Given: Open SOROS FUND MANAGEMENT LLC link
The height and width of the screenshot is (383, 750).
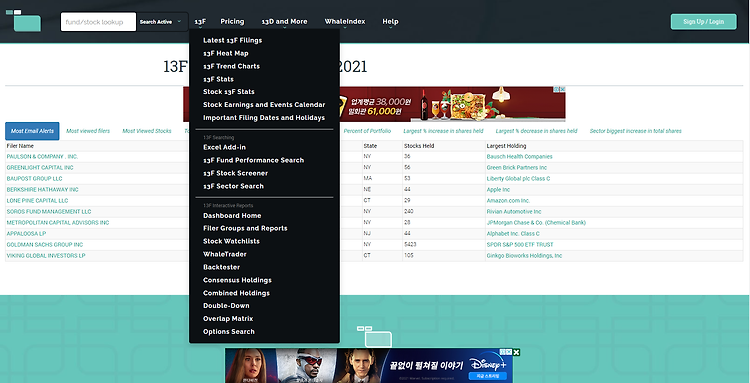Looking at the screenshot, I should pos(49,211).
